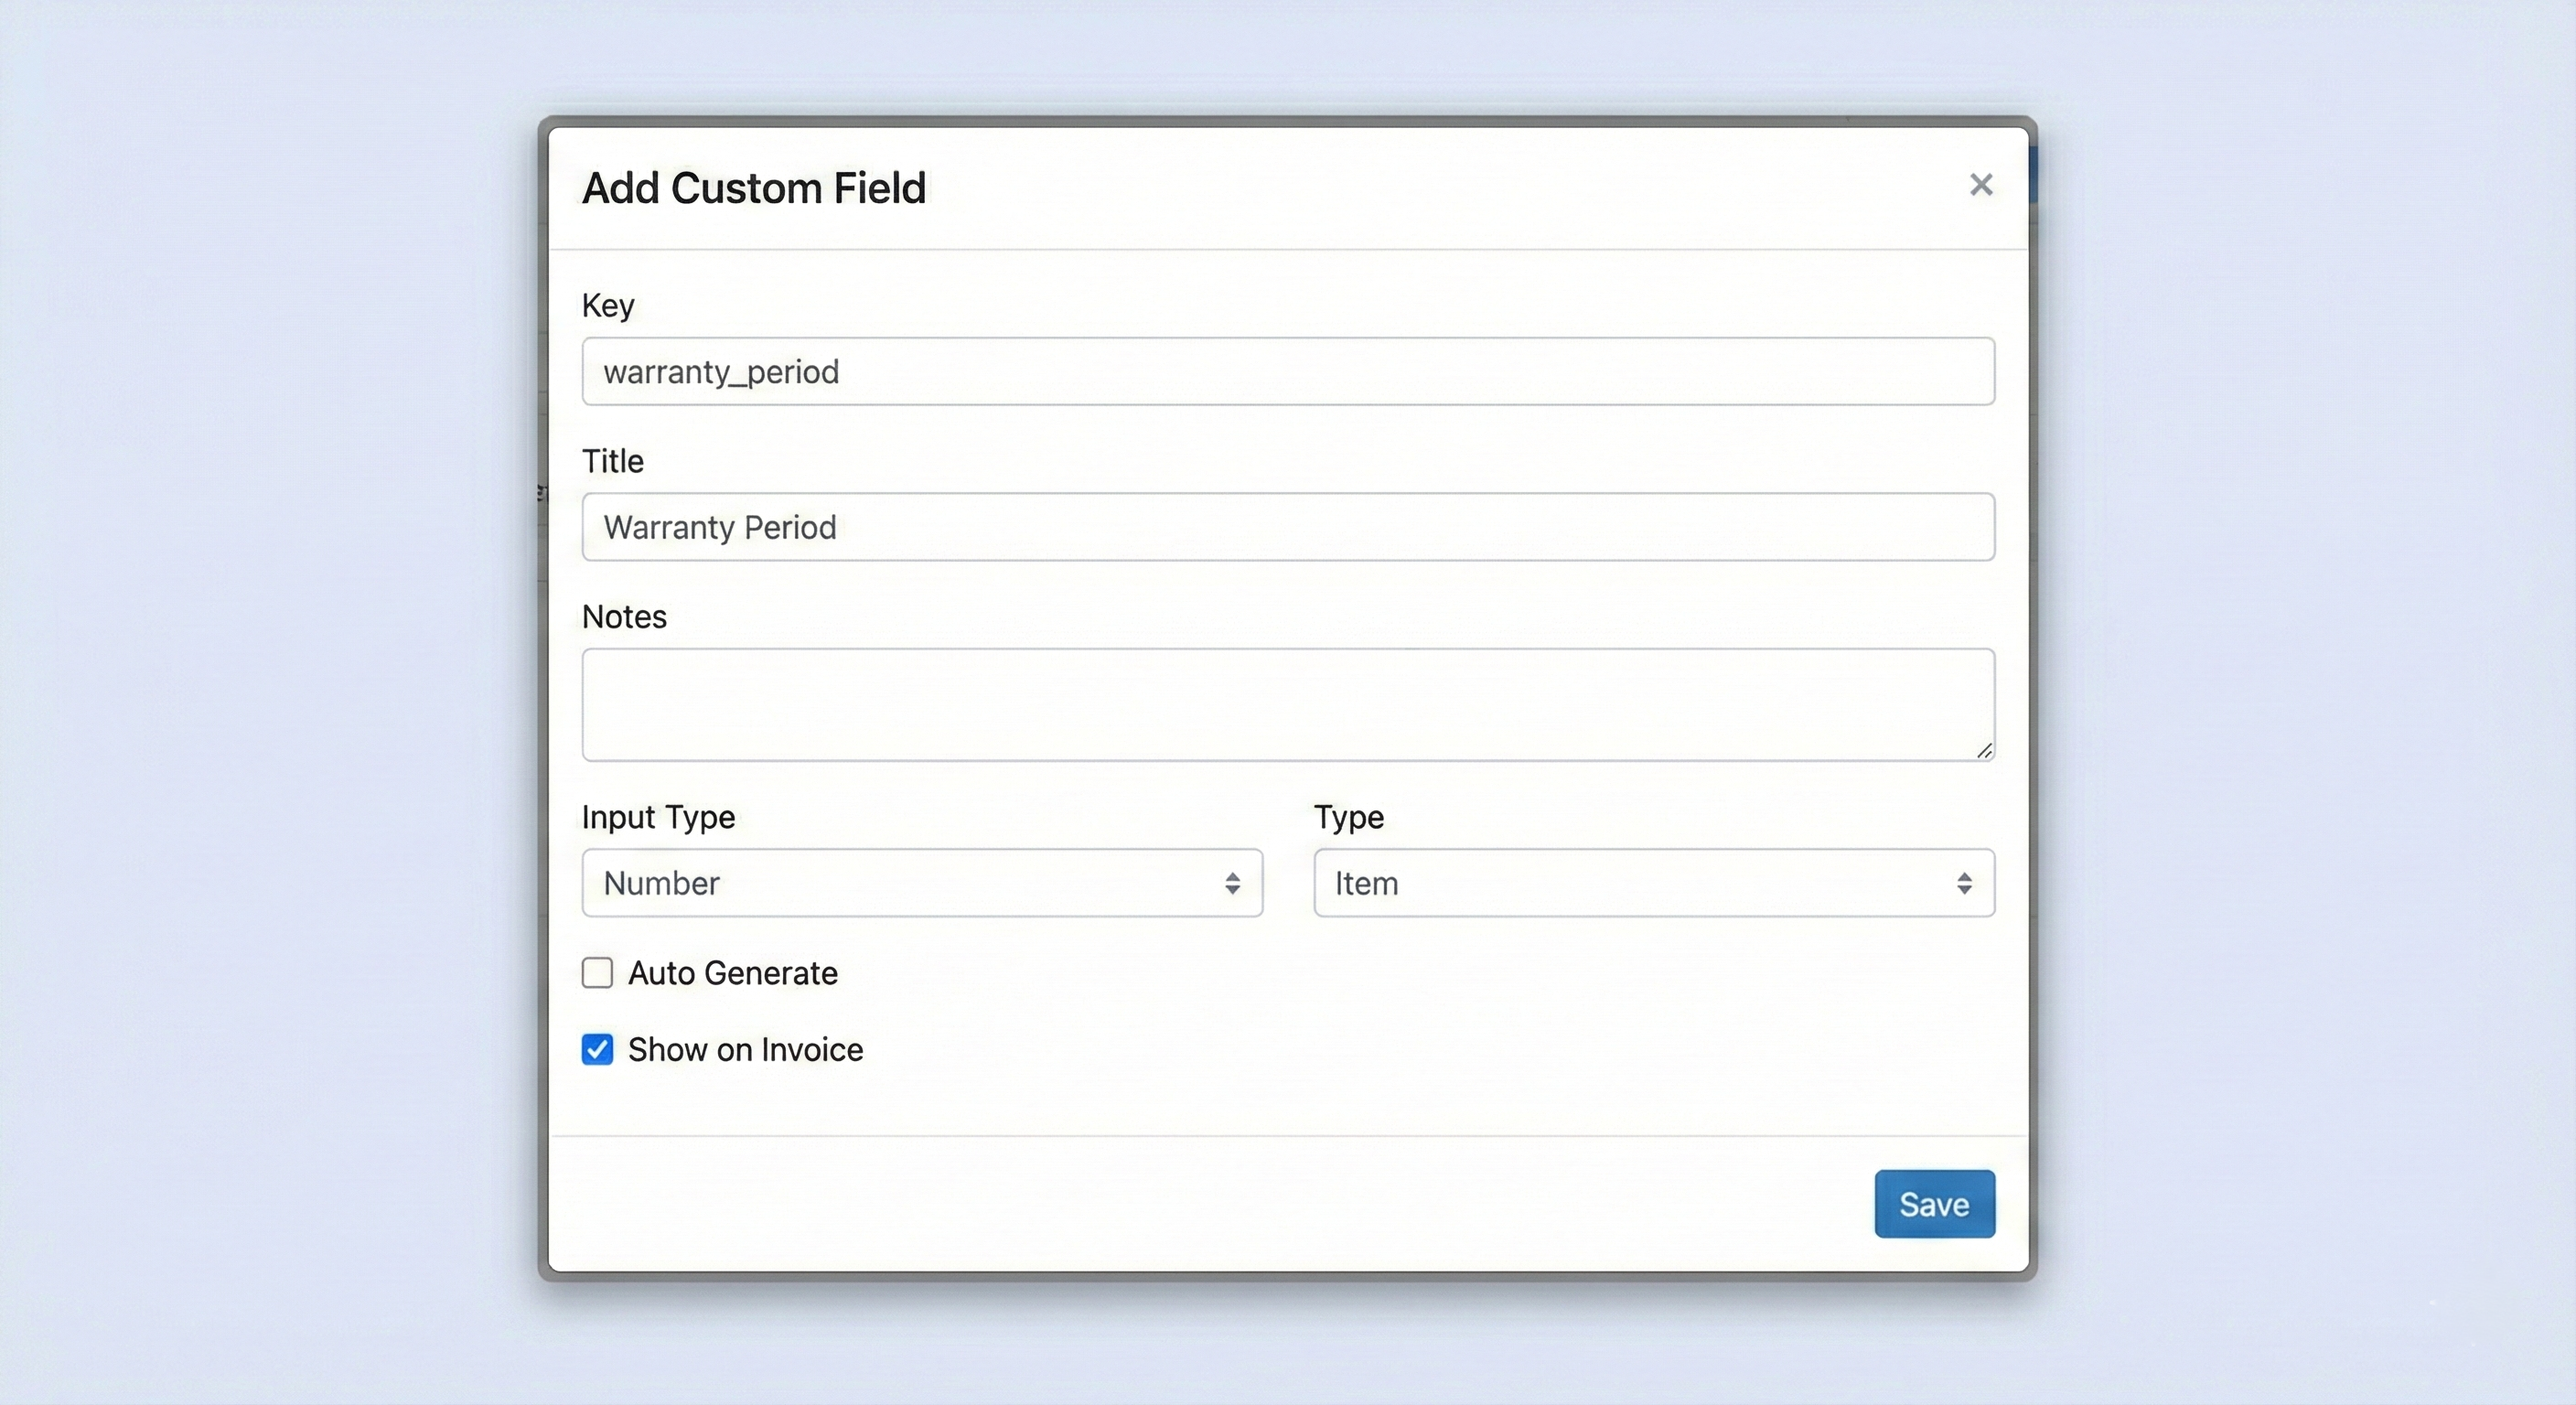
Task: Open the Type dropdown showing Item
Action: click(x=1652, y=883)
